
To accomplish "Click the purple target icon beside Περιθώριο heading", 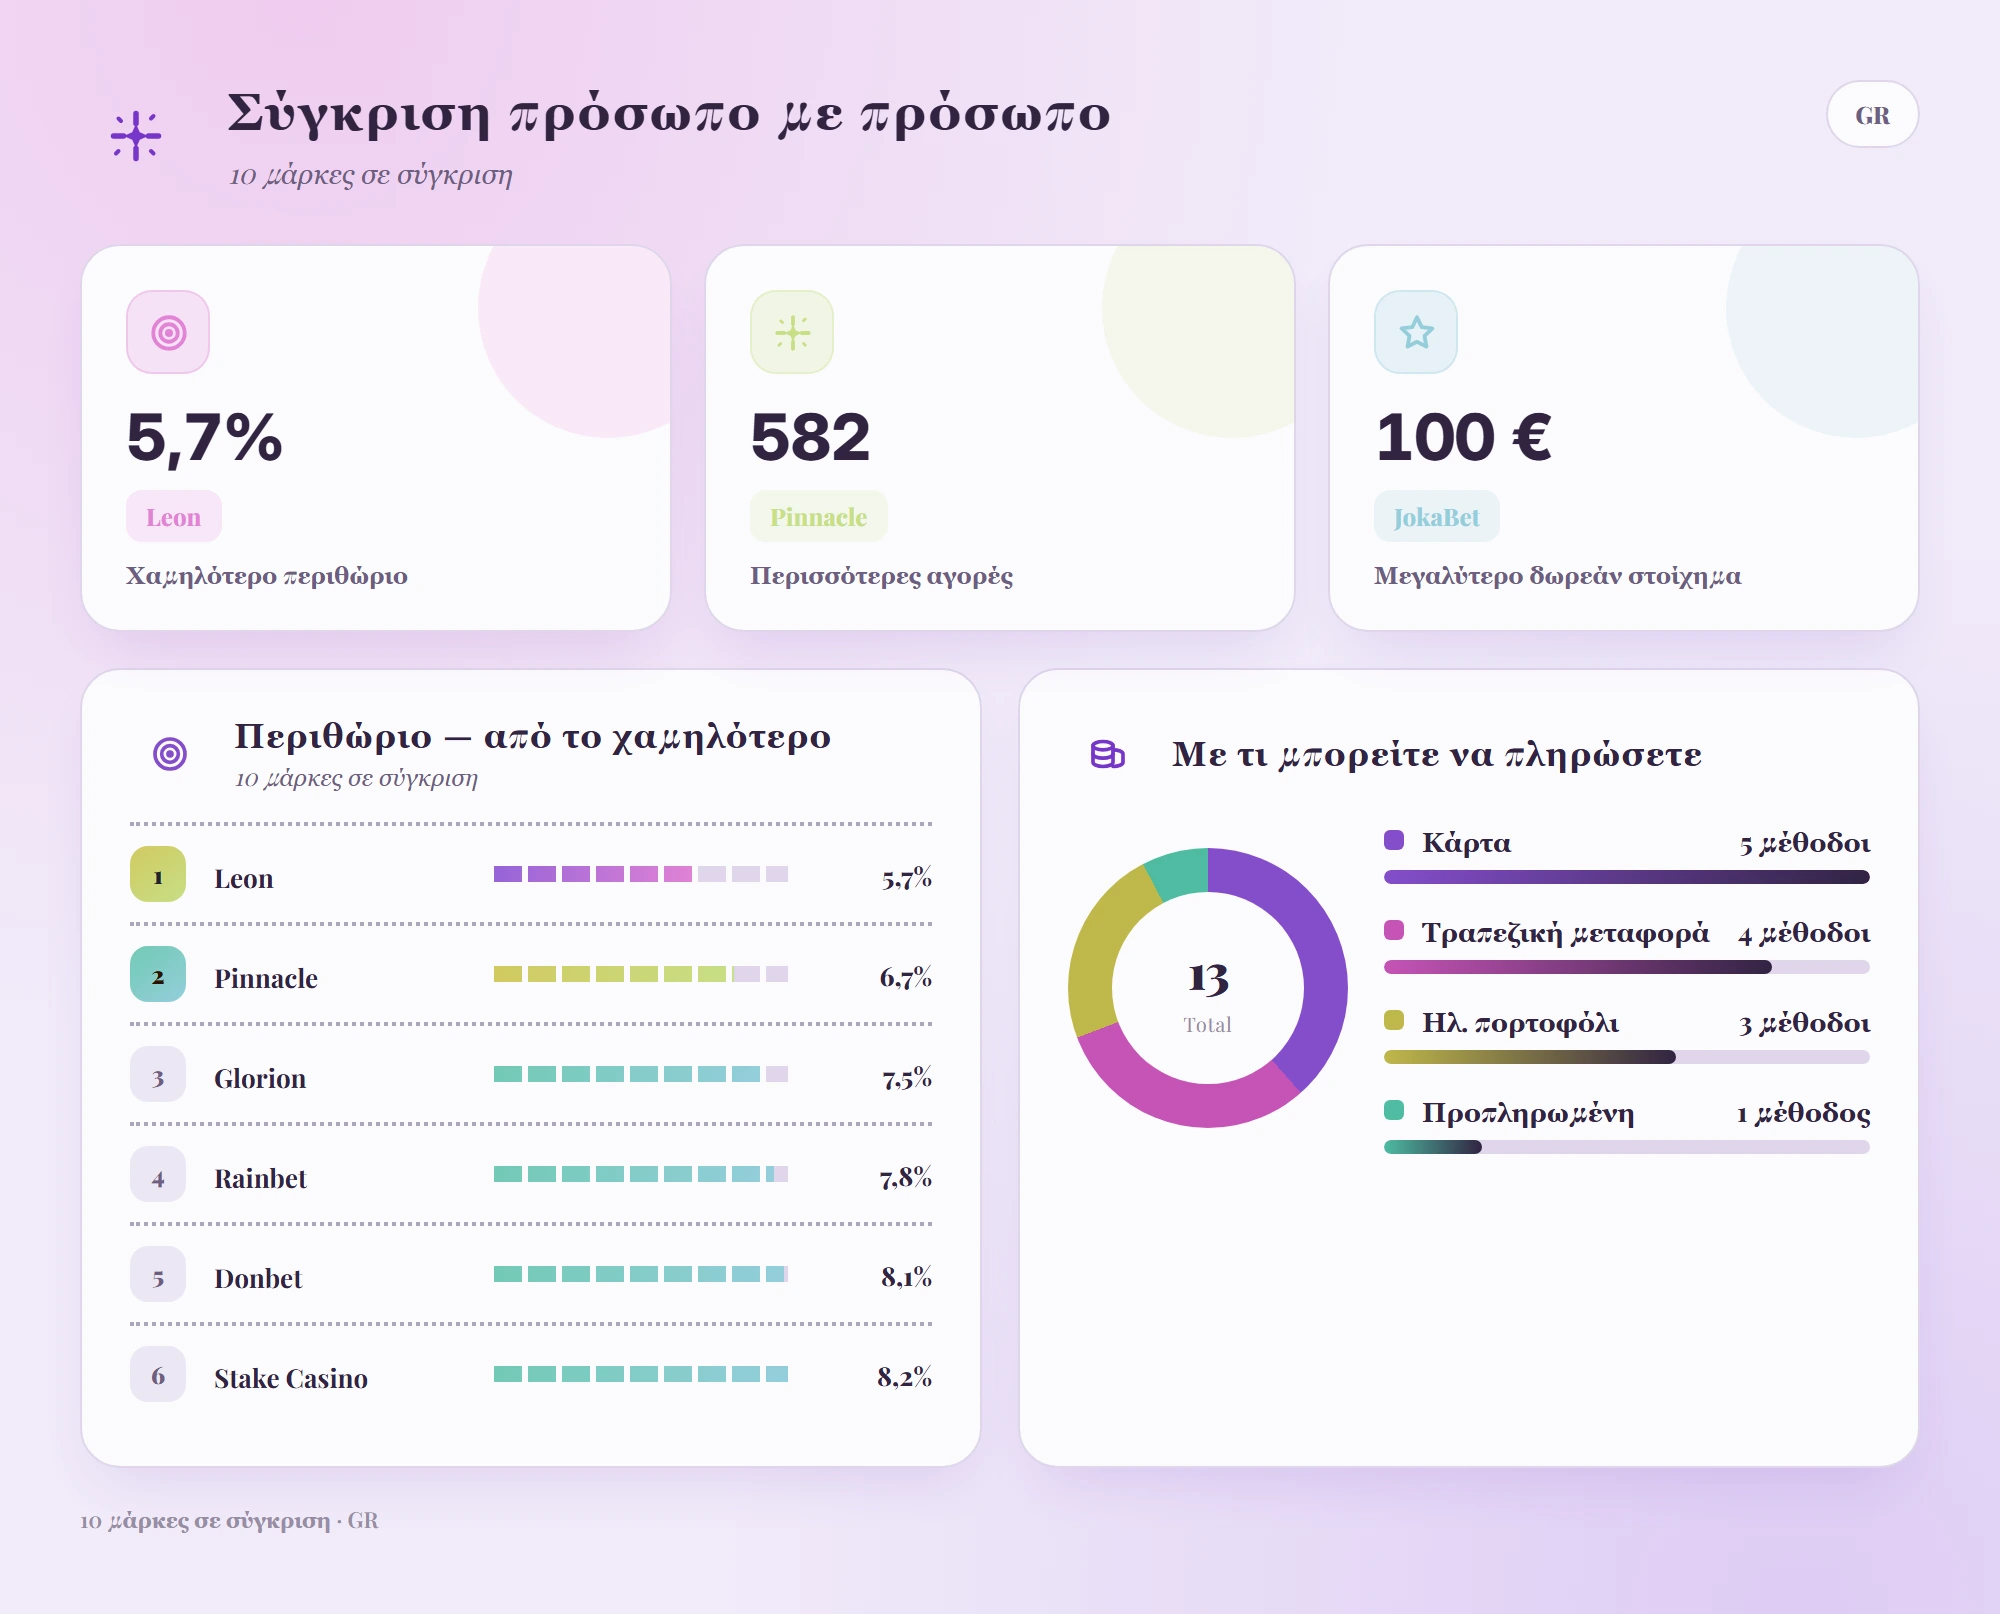I will coord(170,753).
